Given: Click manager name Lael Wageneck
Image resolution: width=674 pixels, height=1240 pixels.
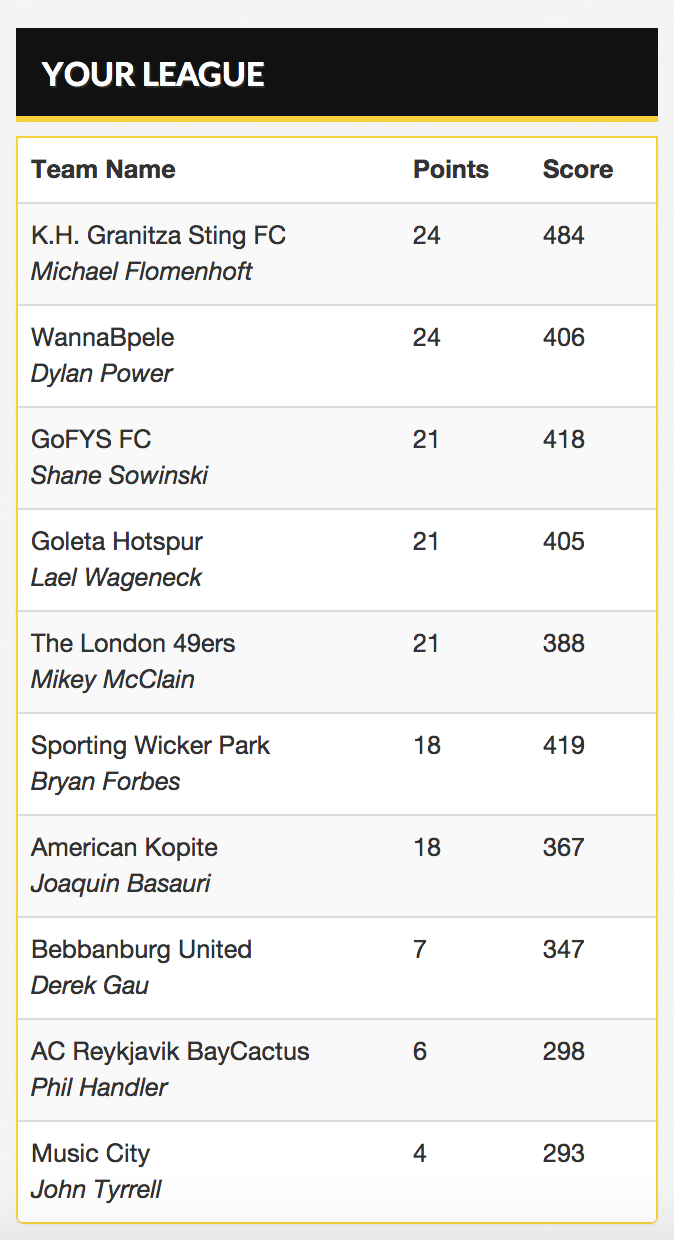Looking at the screenshot, I should 116,578.
